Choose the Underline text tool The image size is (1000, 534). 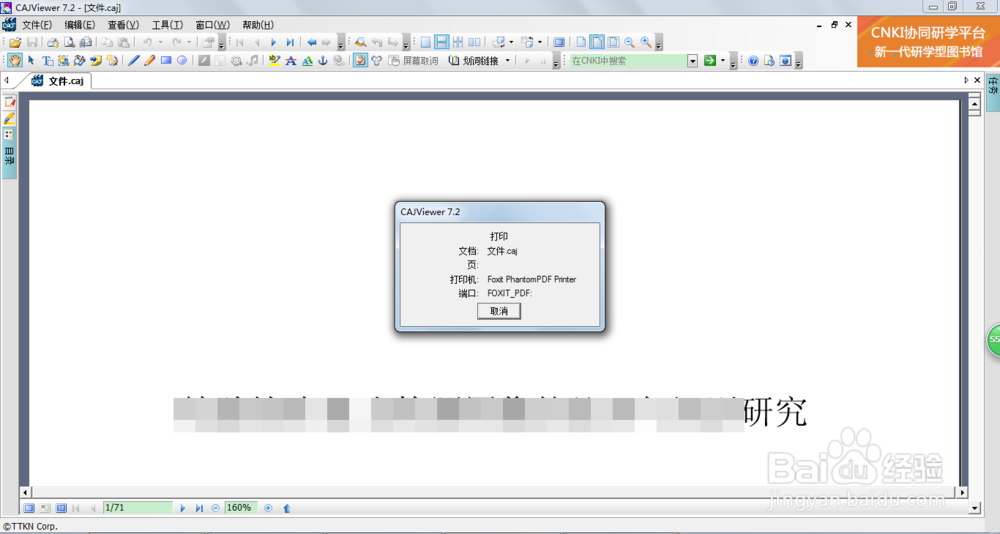(x=307, y=61)
